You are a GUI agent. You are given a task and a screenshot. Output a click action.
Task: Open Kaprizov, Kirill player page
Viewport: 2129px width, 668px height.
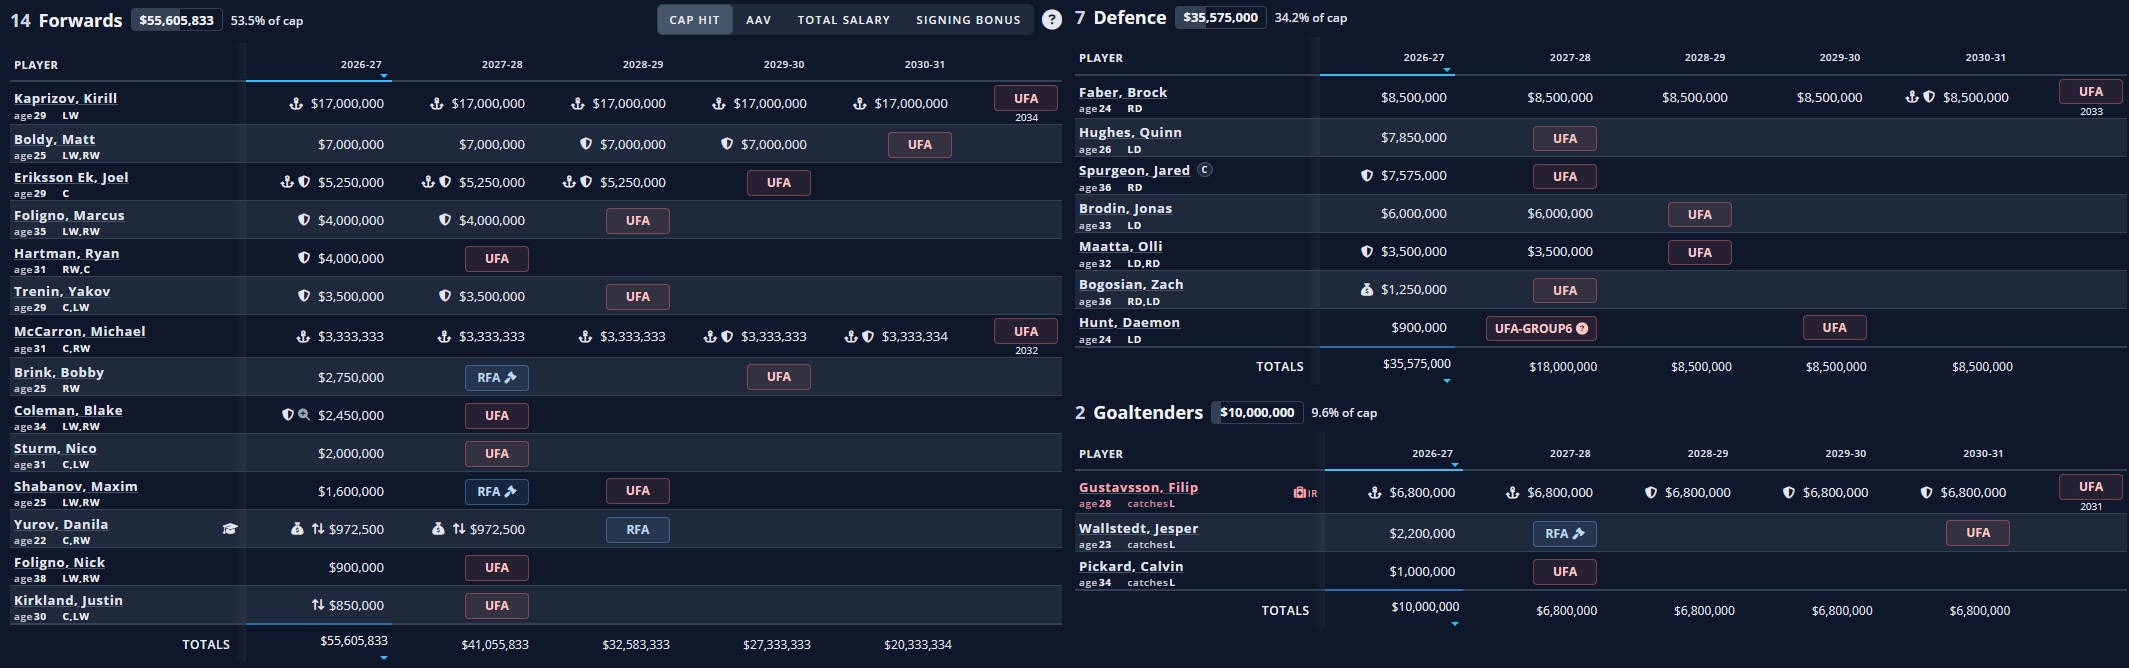(x=65, y=98)
